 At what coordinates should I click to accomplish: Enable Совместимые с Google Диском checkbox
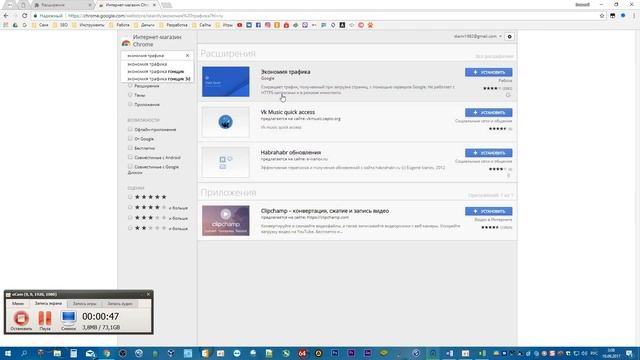130,167
